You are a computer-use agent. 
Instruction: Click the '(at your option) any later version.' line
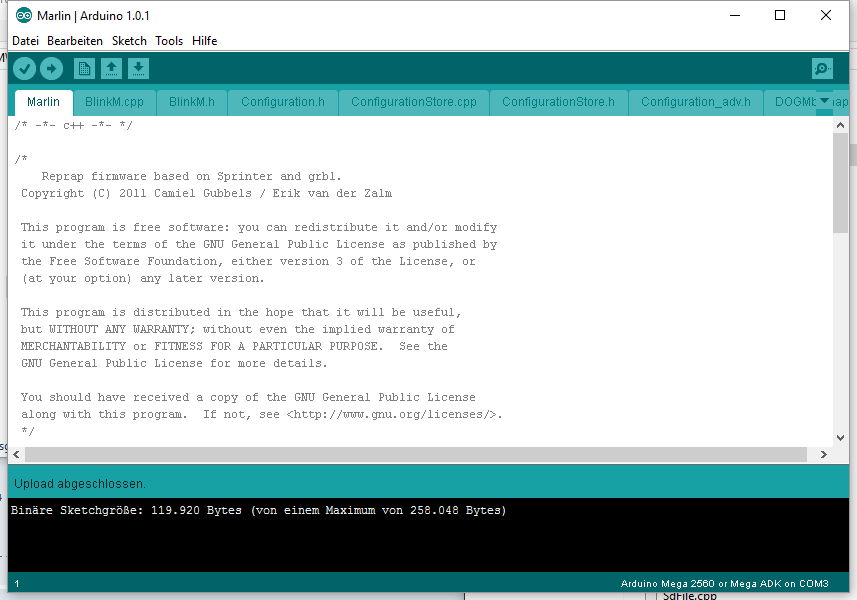click(143, 279)
